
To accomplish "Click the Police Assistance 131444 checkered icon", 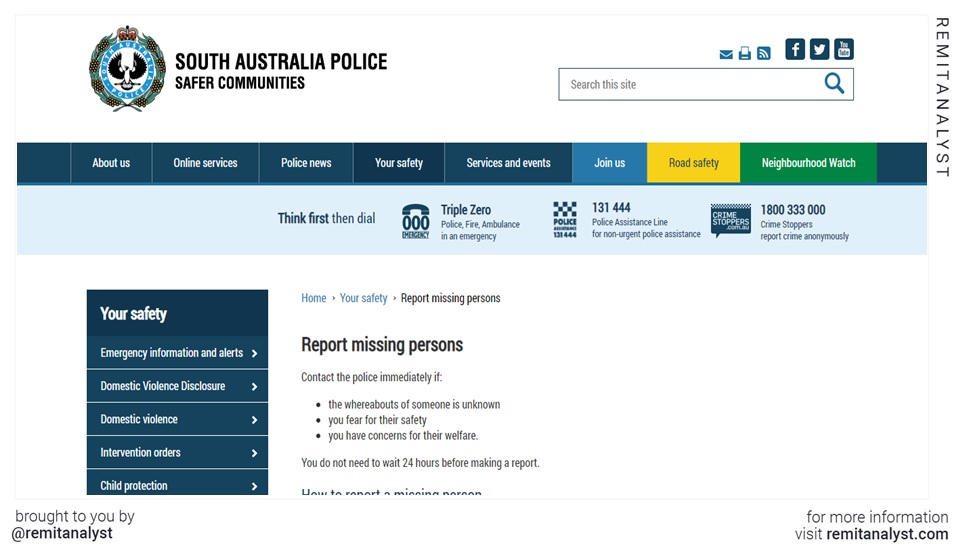I will (x=564, y=220).
